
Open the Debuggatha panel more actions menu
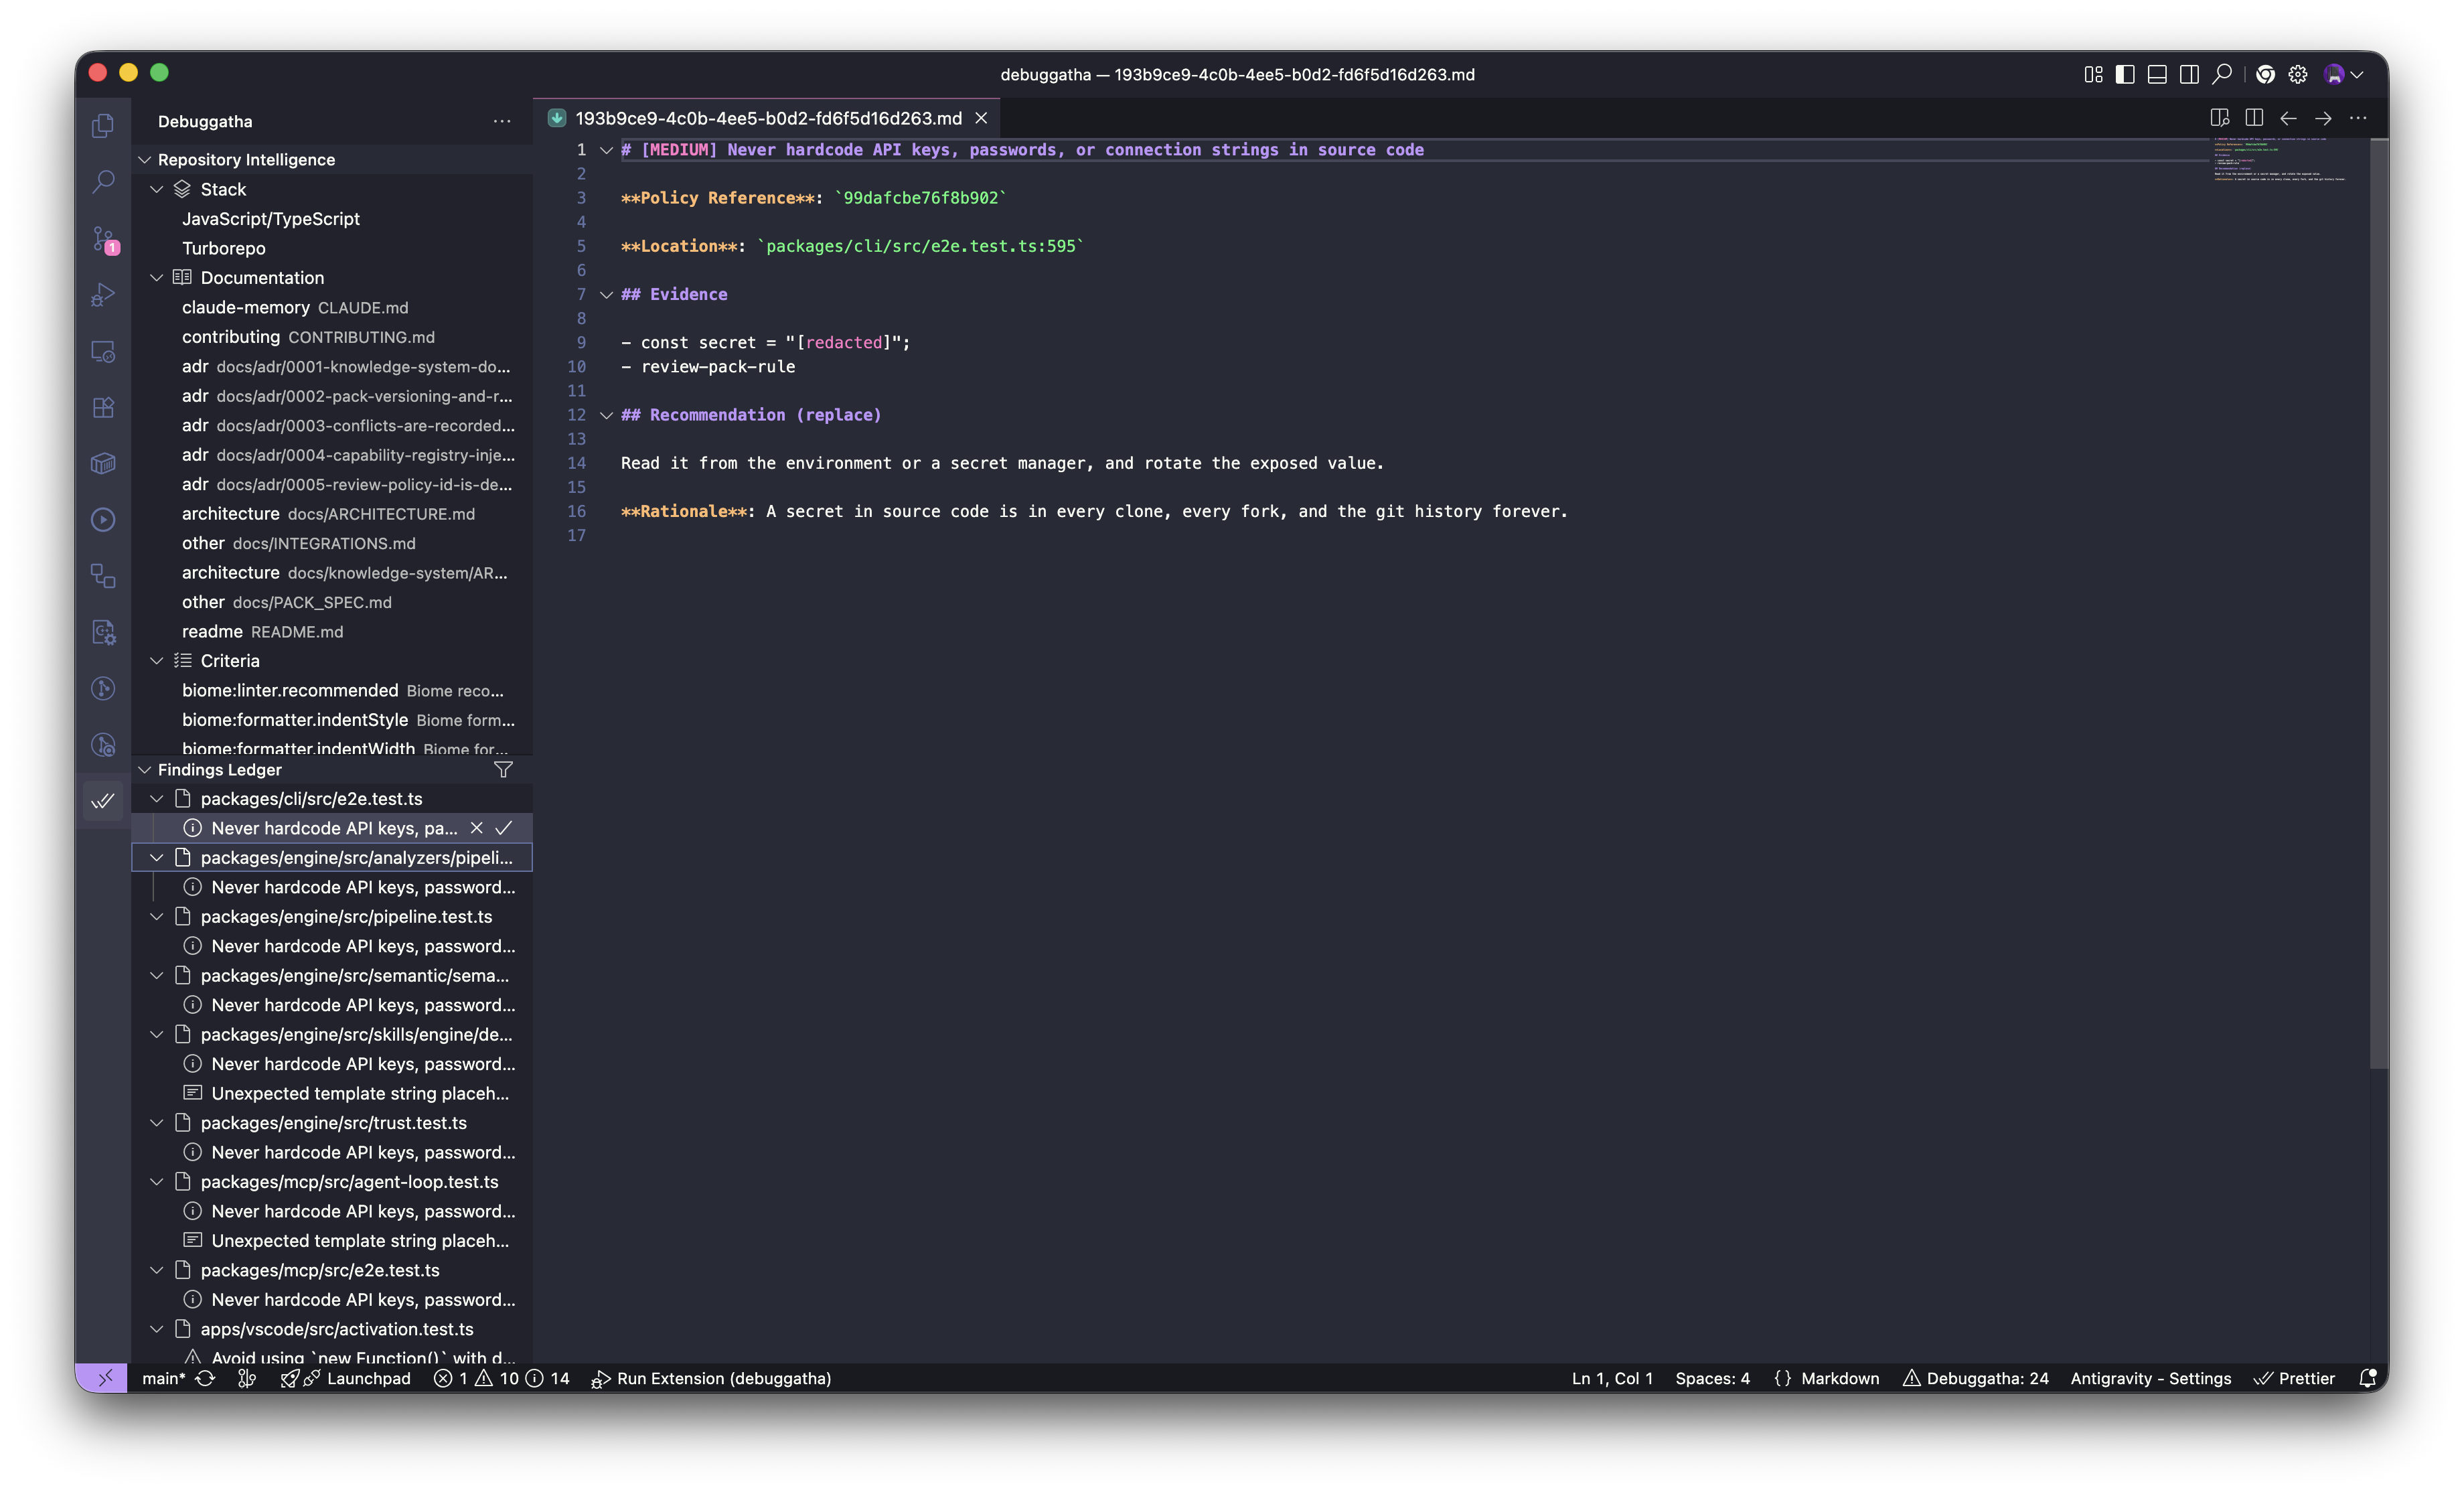502,121
